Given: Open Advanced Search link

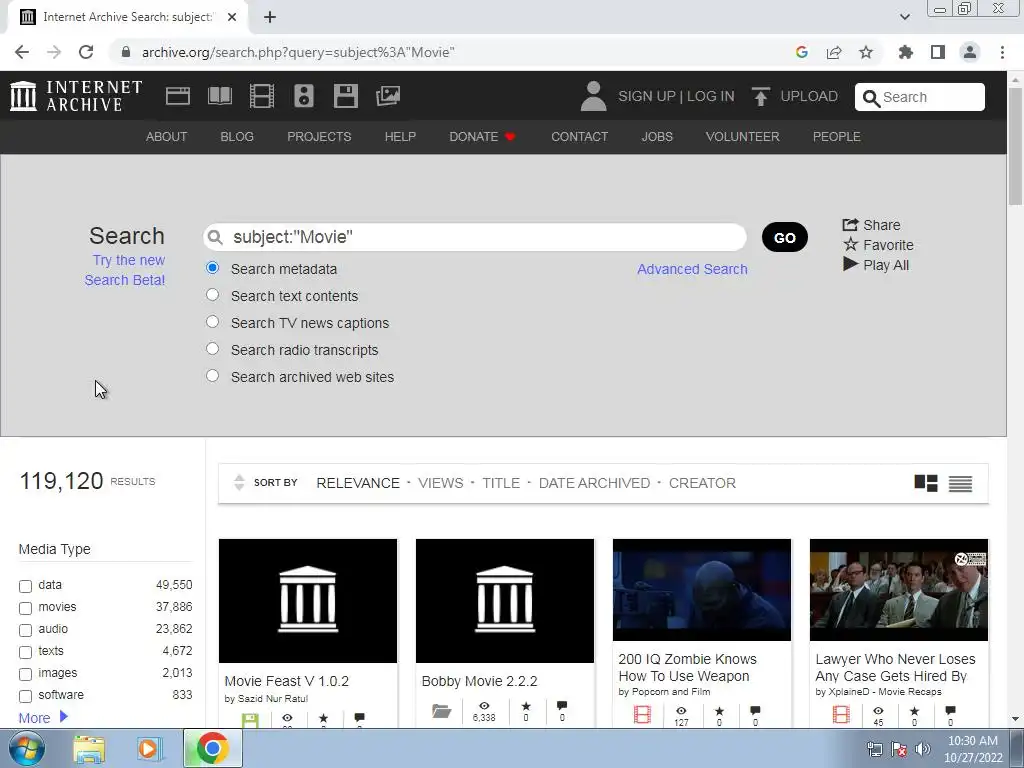Looking at the screenshot, I should [x=692, y=269].
